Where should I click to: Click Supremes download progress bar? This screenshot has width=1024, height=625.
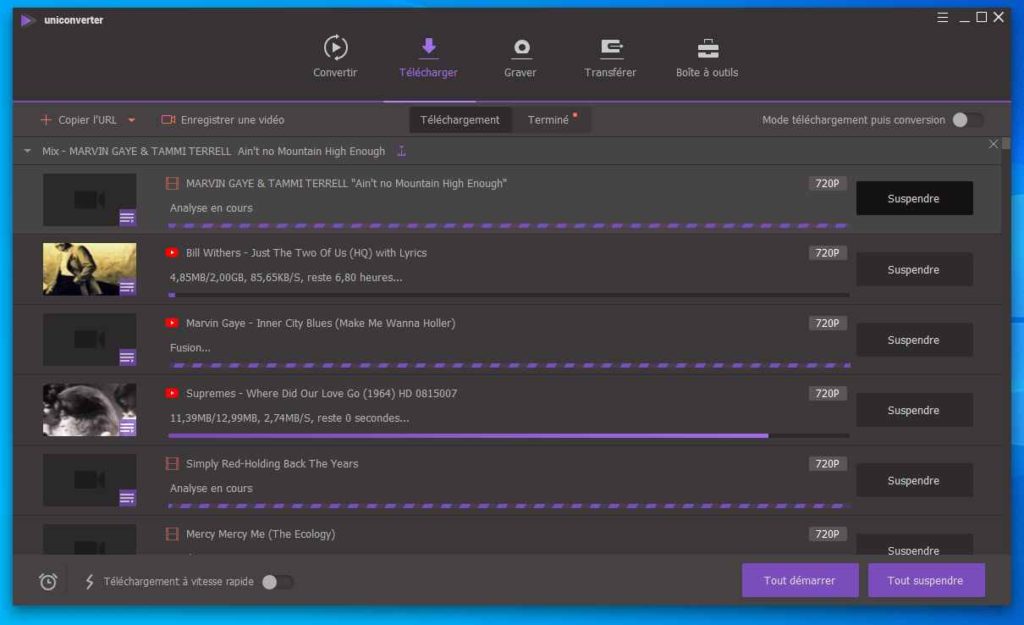[x=509, y=435]
